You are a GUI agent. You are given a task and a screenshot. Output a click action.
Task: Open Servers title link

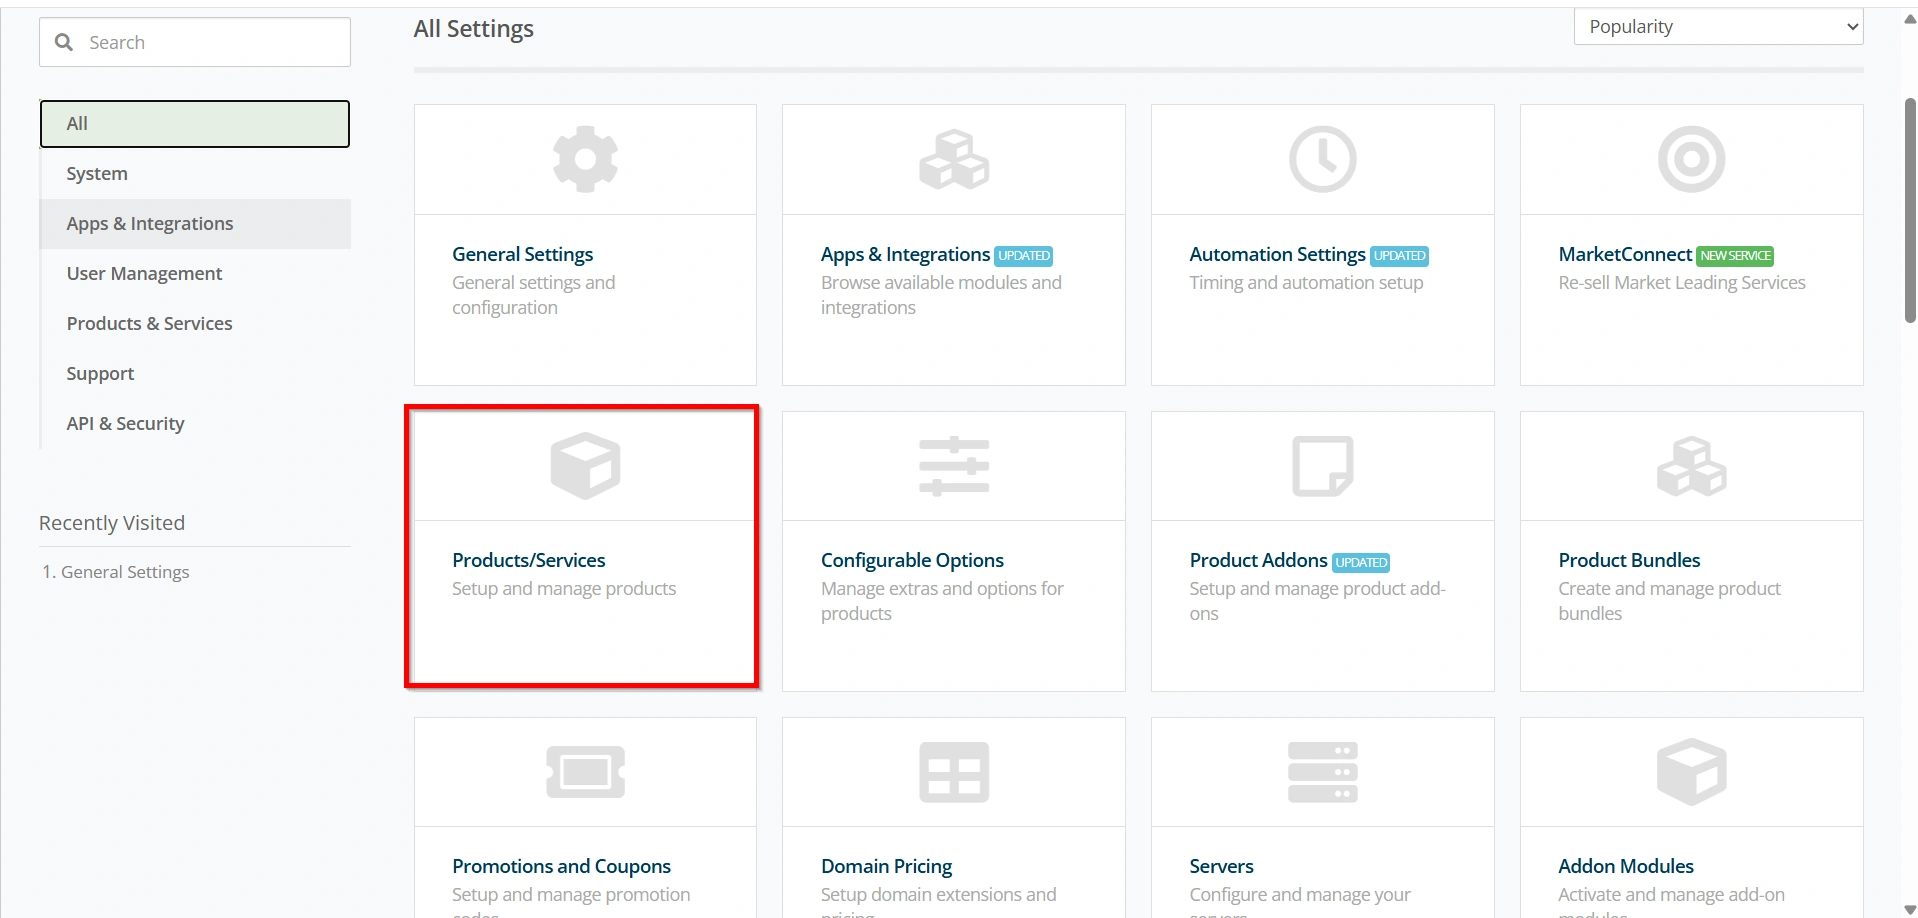click(x=1221, y=866)
